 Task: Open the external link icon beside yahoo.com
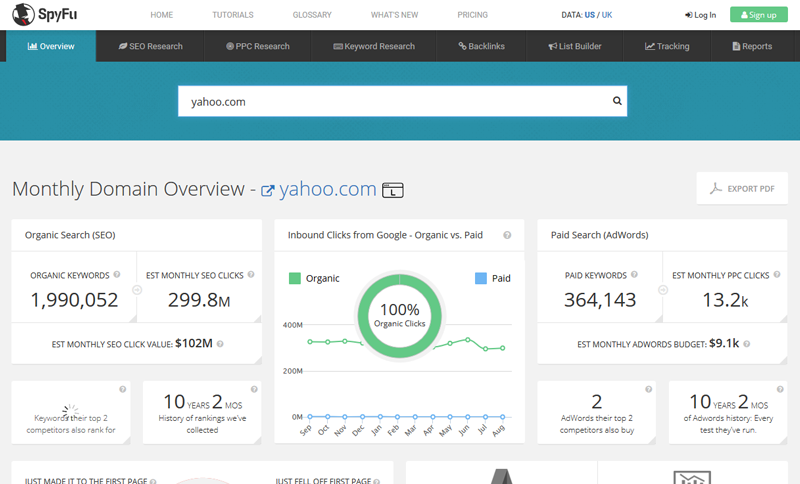click(267, 191)
